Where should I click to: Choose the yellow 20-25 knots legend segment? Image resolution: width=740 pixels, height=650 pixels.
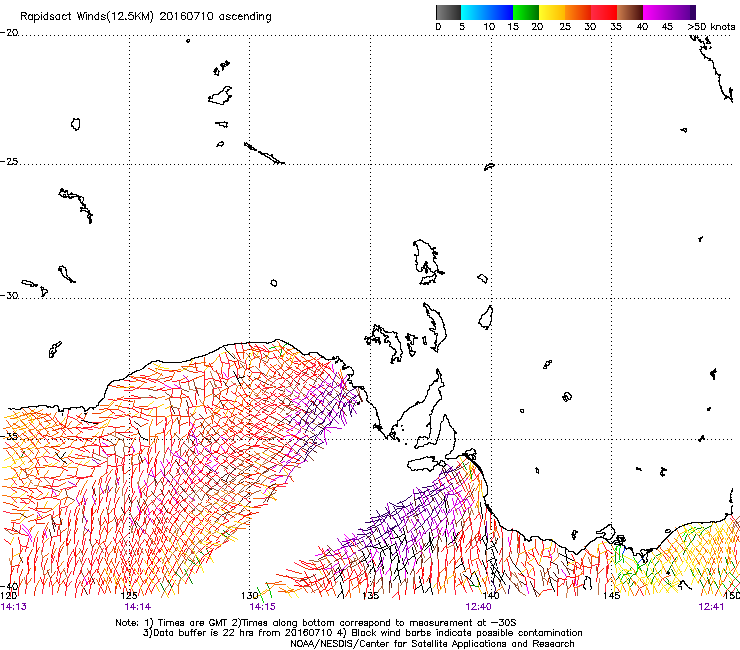pos(552,12)
